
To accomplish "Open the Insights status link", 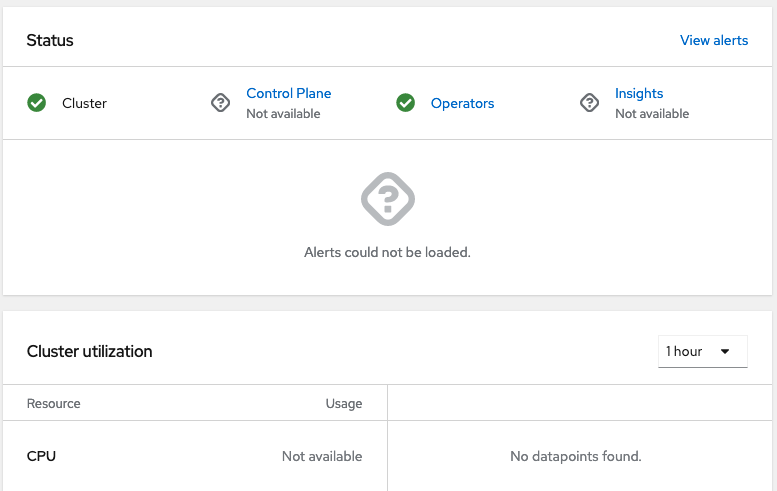I will (x=639, y=93).
